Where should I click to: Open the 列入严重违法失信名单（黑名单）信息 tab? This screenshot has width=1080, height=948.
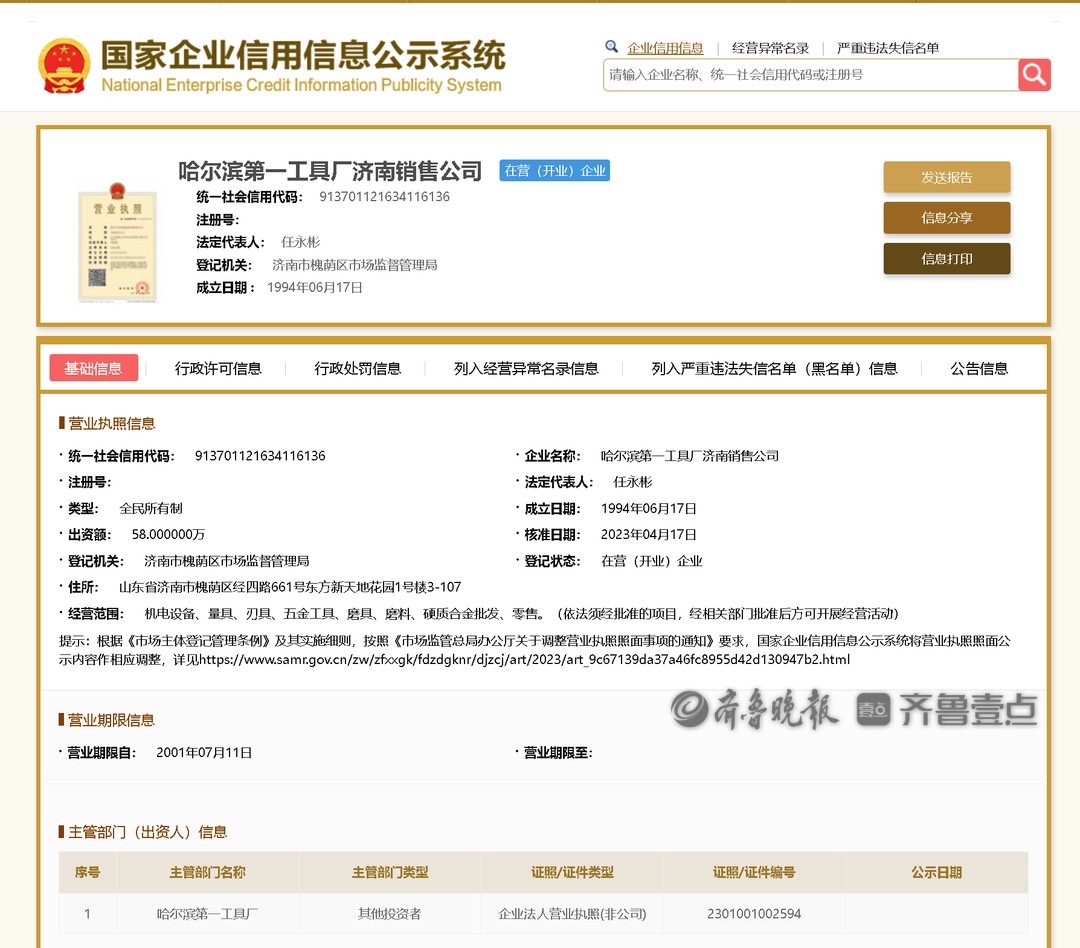[x=774, y=368]
